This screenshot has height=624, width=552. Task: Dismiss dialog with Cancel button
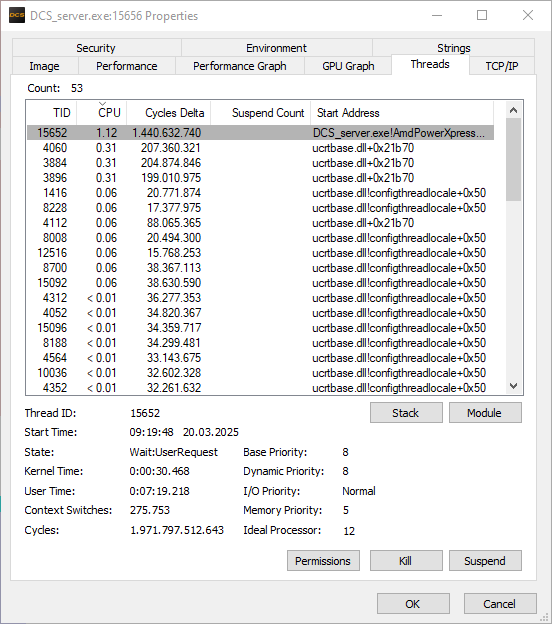click(x=500, y=604)
